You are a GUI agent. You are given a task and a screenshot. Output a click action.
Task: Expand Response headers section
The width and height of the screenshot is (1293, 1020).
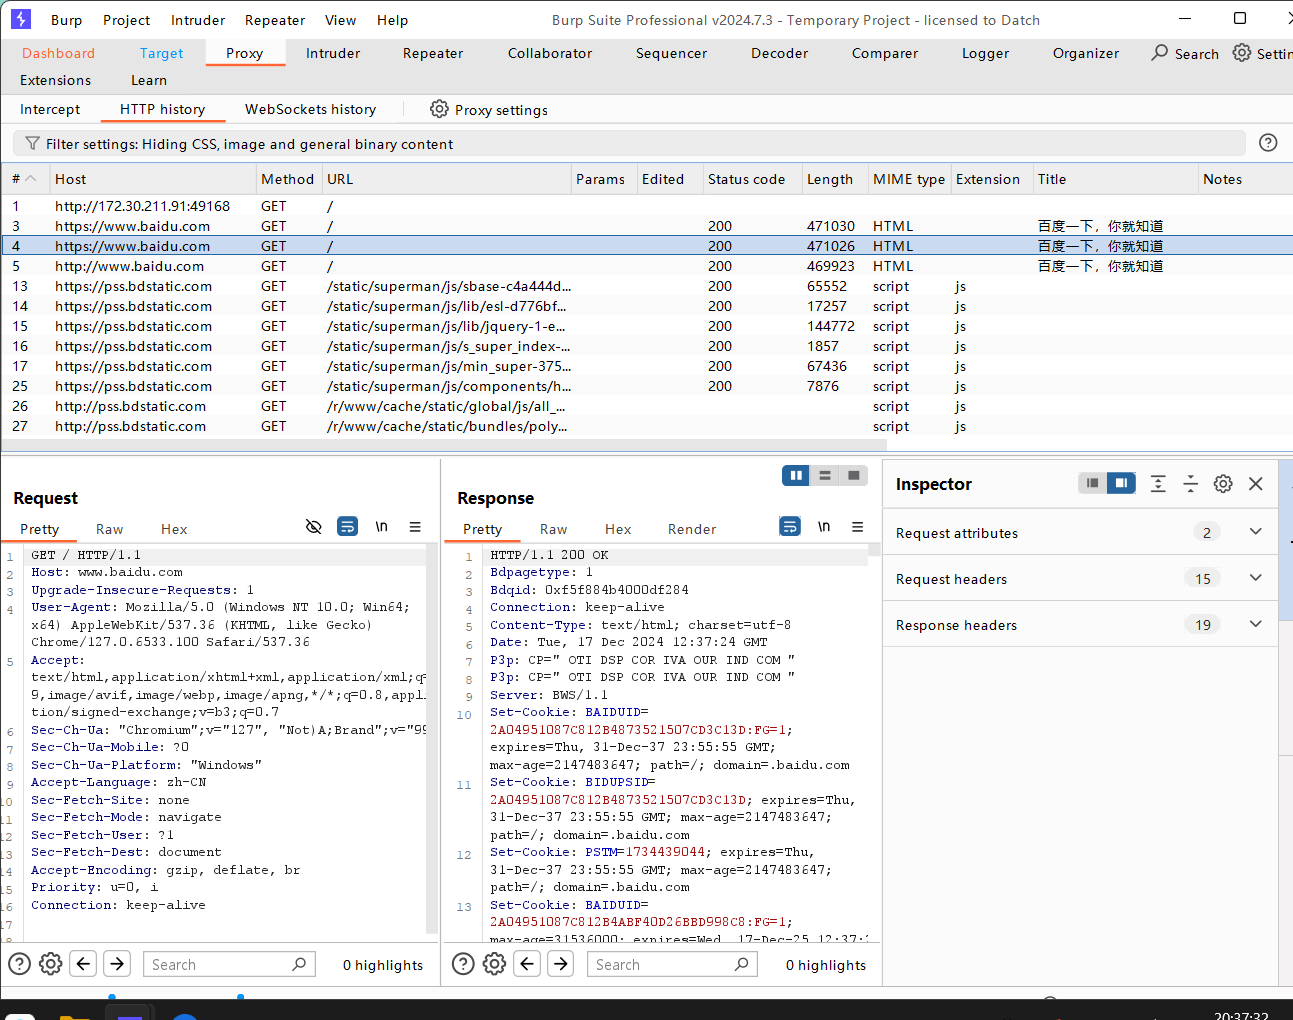(x=1256, y=624)
